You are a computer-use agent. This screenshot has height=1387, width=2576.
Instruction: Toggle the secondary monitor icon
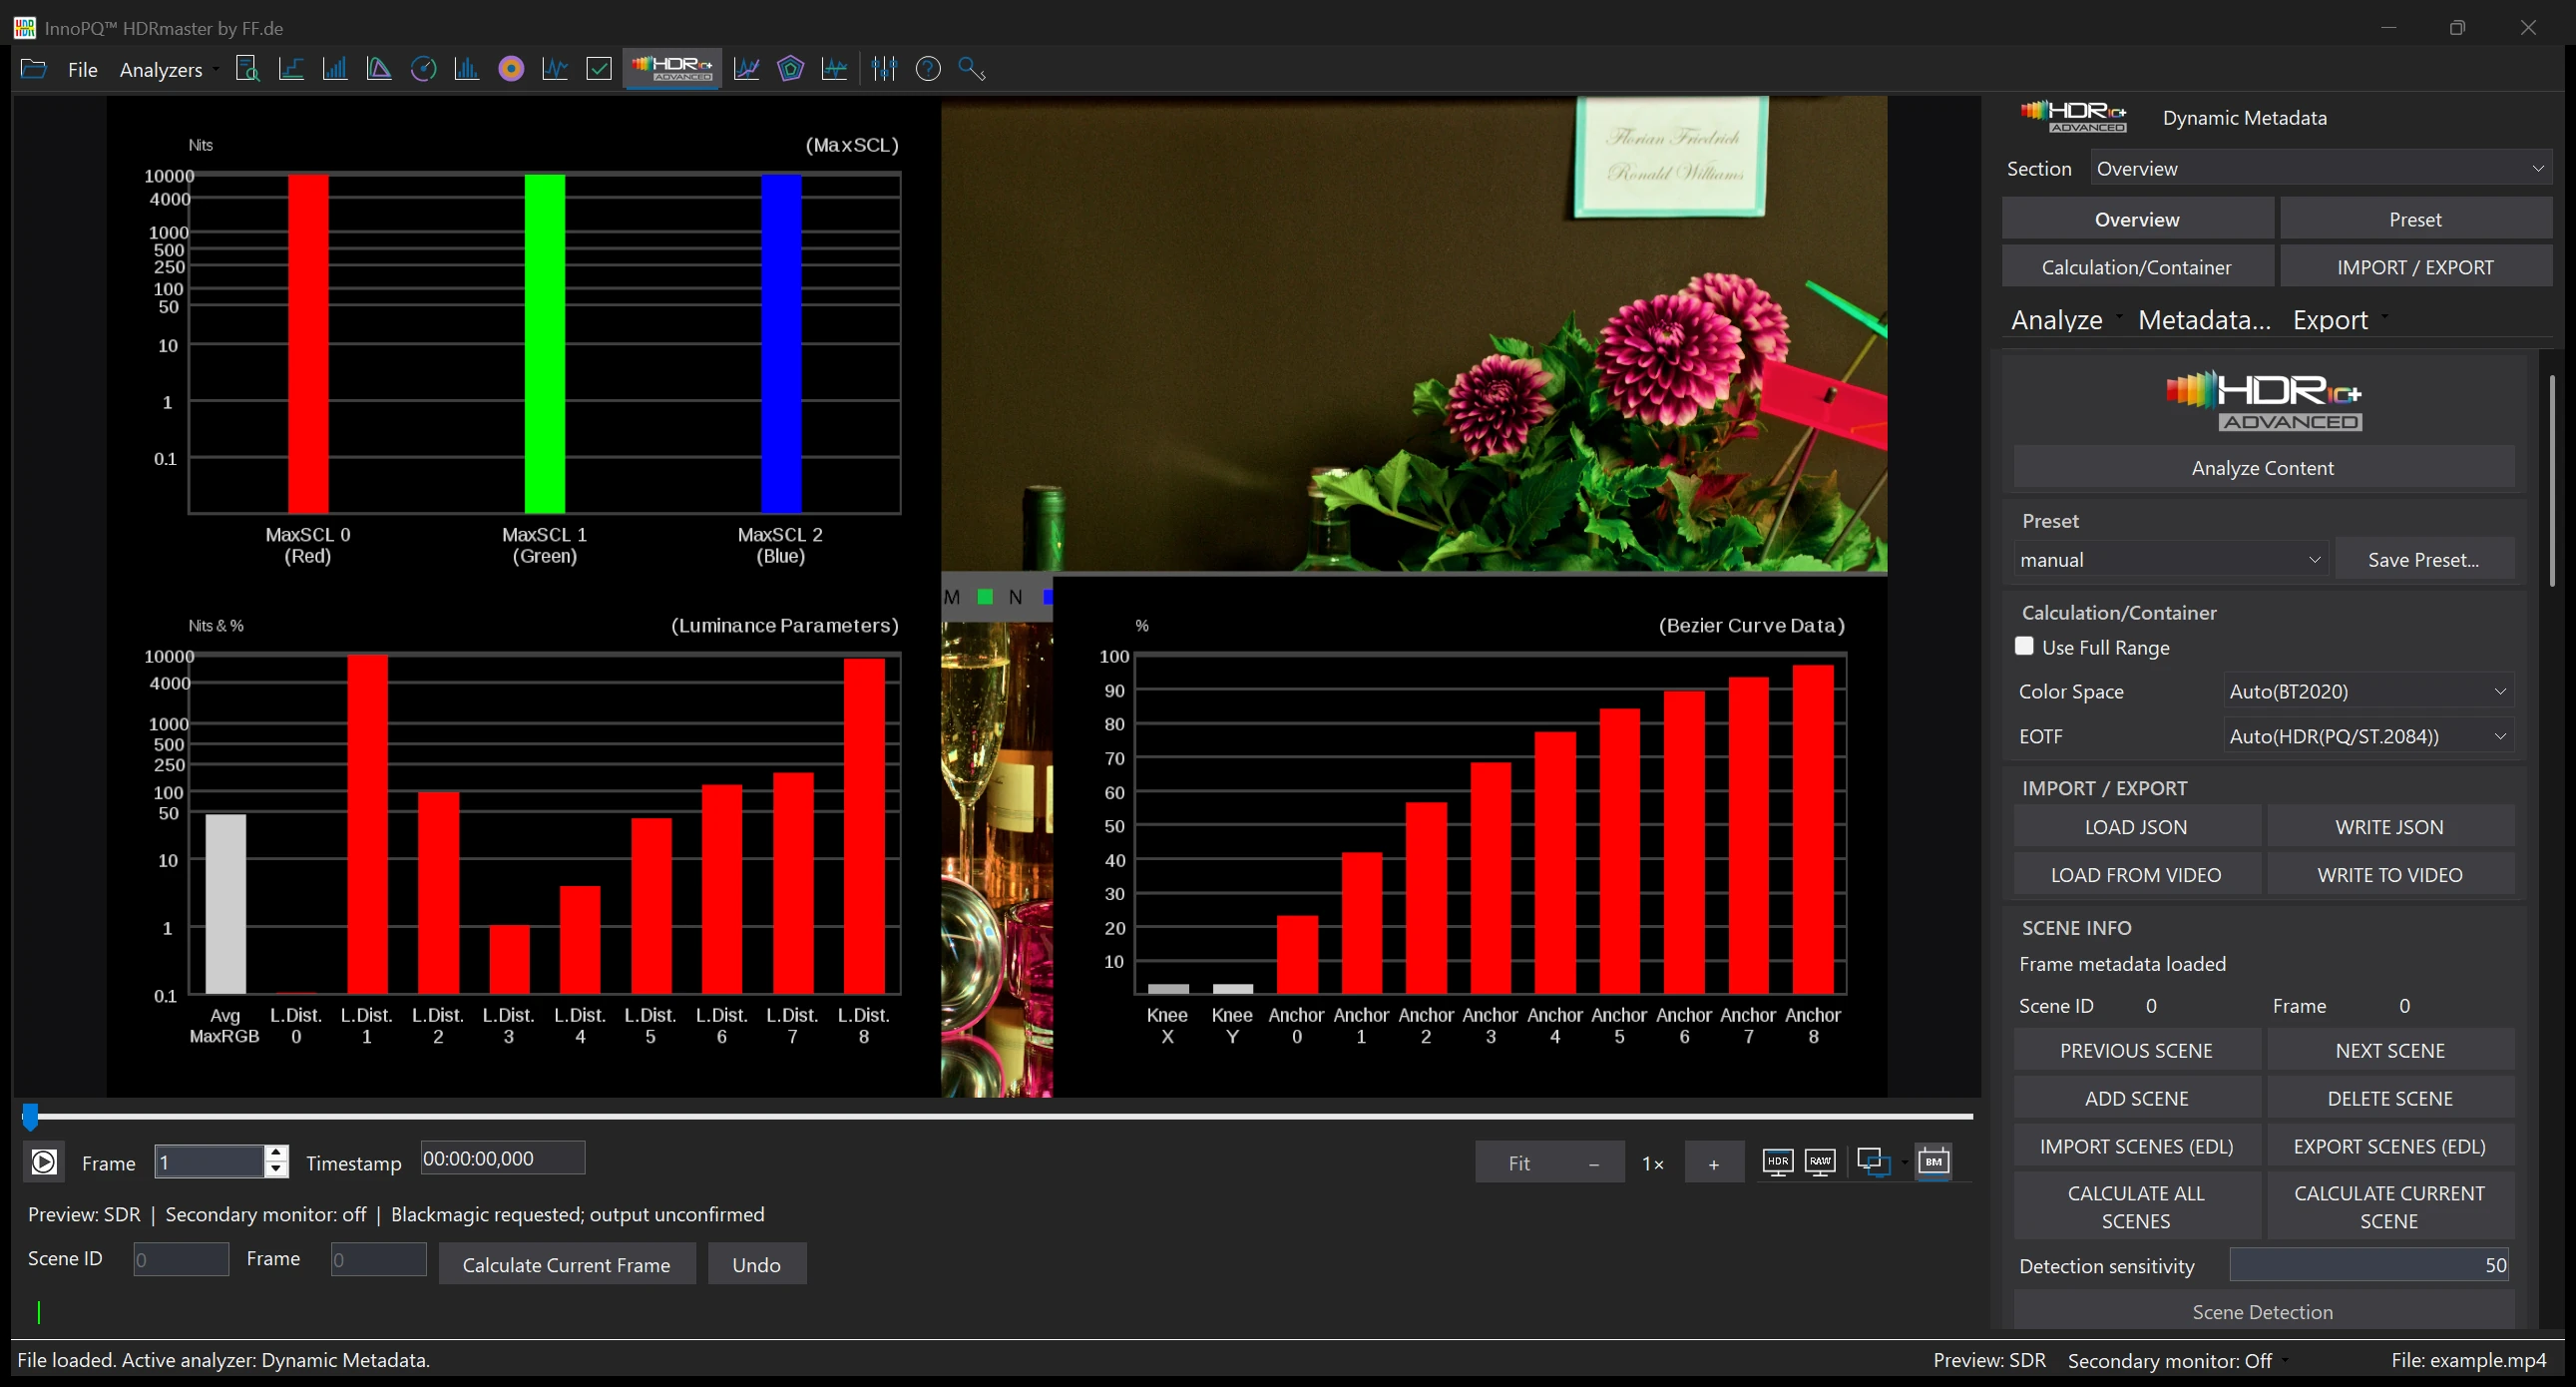click(1873, 1162)
